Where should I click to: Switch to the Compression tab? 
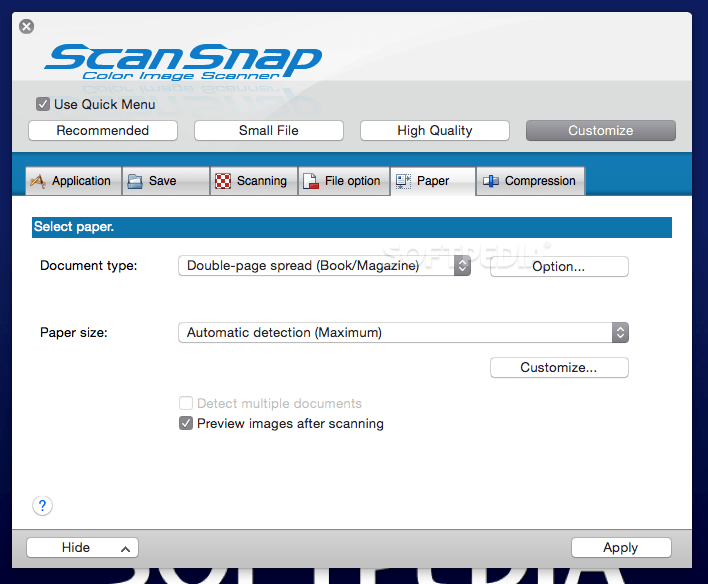click(531, 181)
